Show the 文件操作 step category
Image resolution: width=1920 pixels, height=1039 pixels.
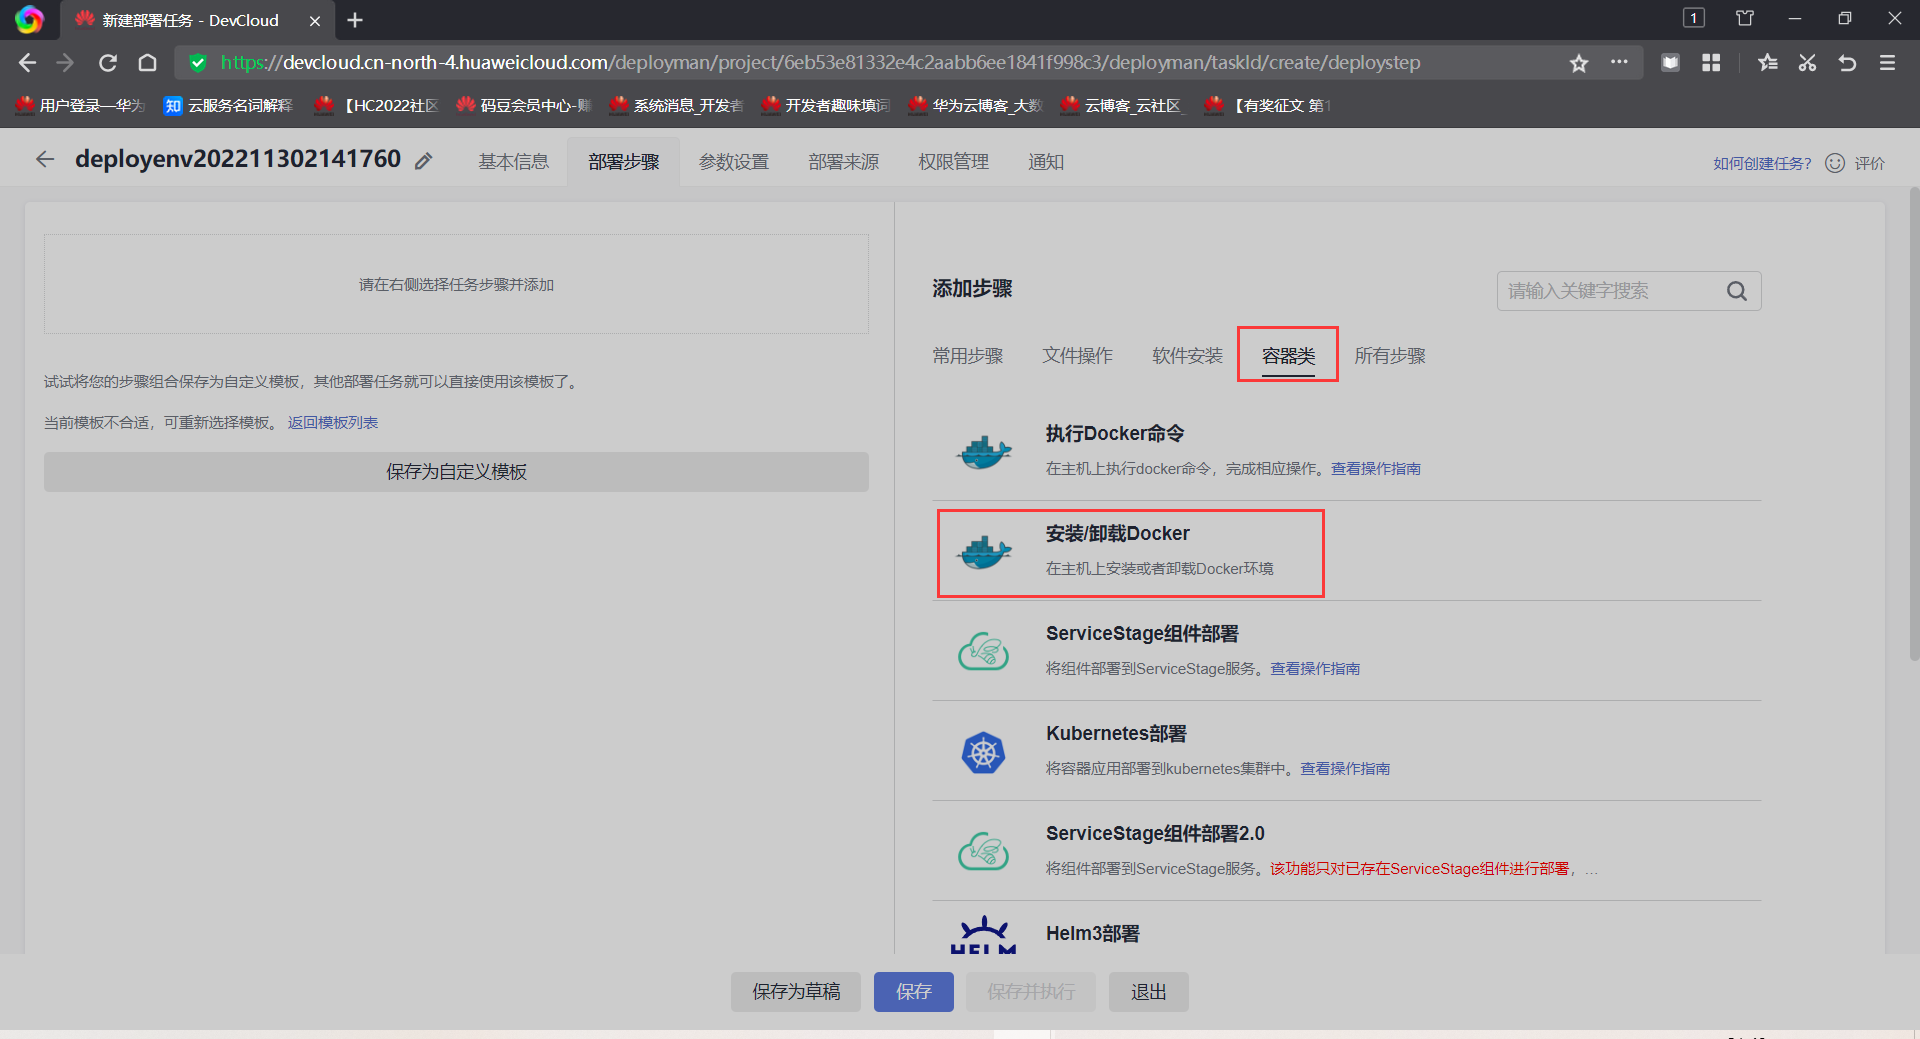(1078, 356)
